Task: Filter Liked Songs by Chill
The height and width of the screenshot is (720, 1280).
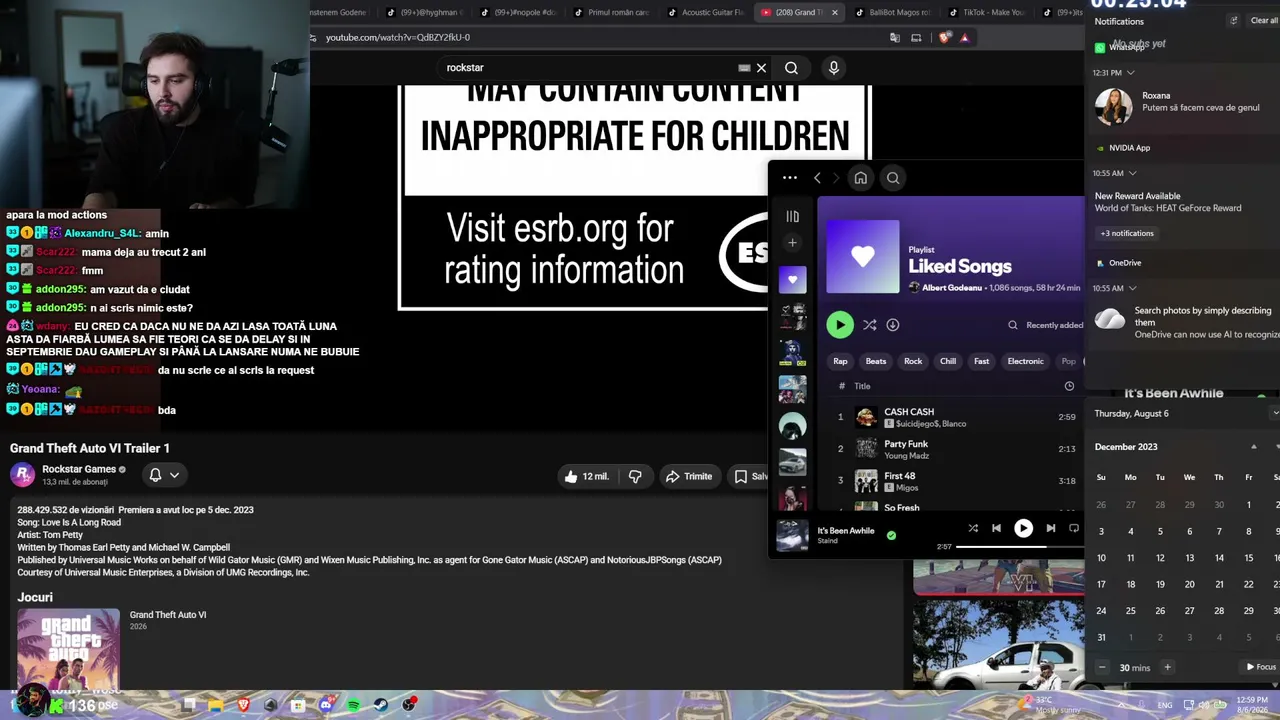Action: pos(948,361)
